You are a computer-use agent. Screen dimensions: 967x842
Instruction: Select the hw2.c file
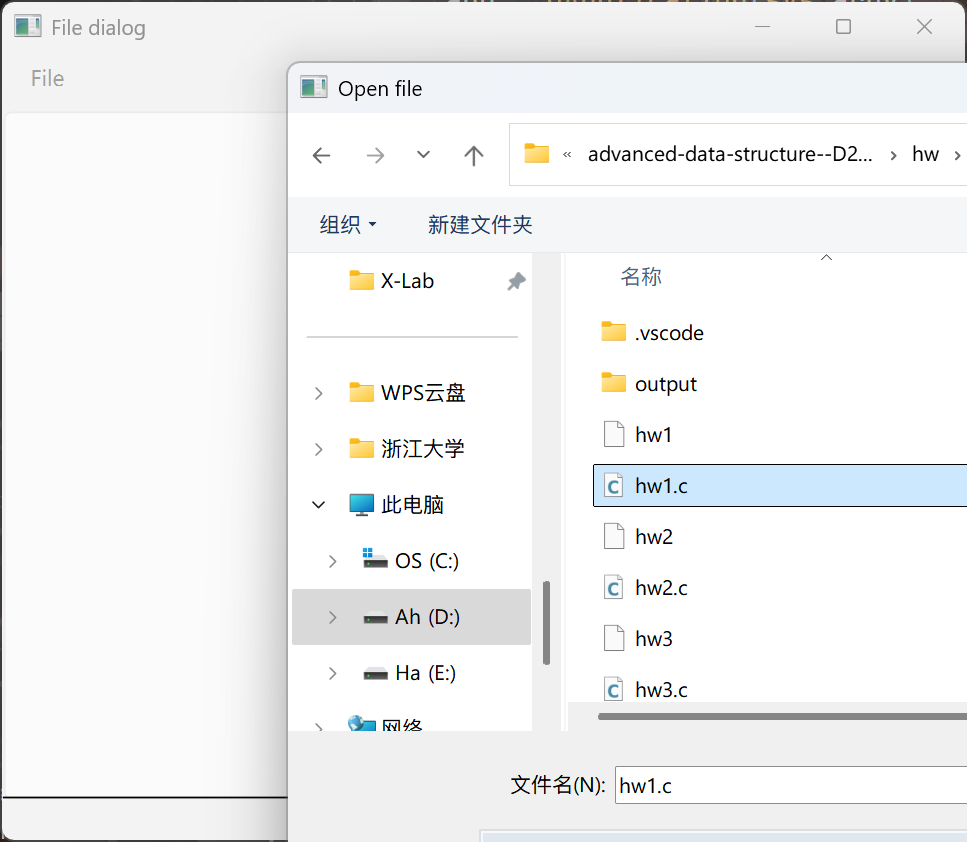(661, 588)
